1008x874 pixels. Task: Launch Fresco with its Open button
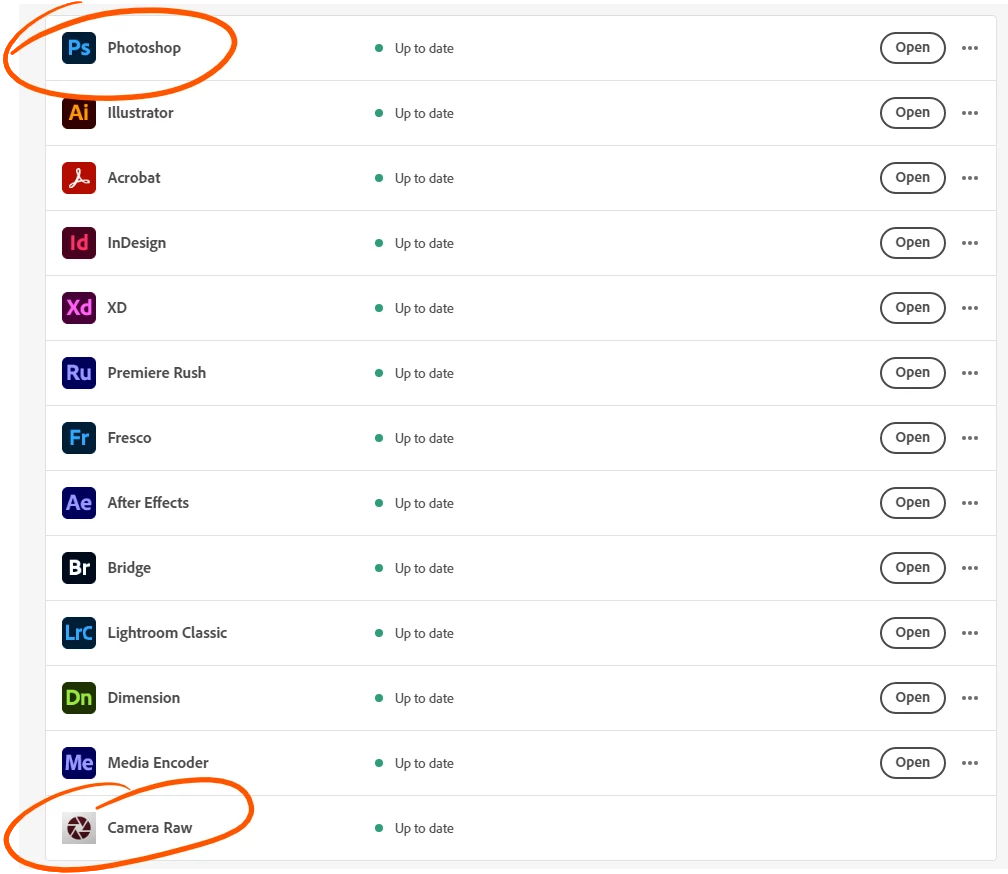click(912, 437)
